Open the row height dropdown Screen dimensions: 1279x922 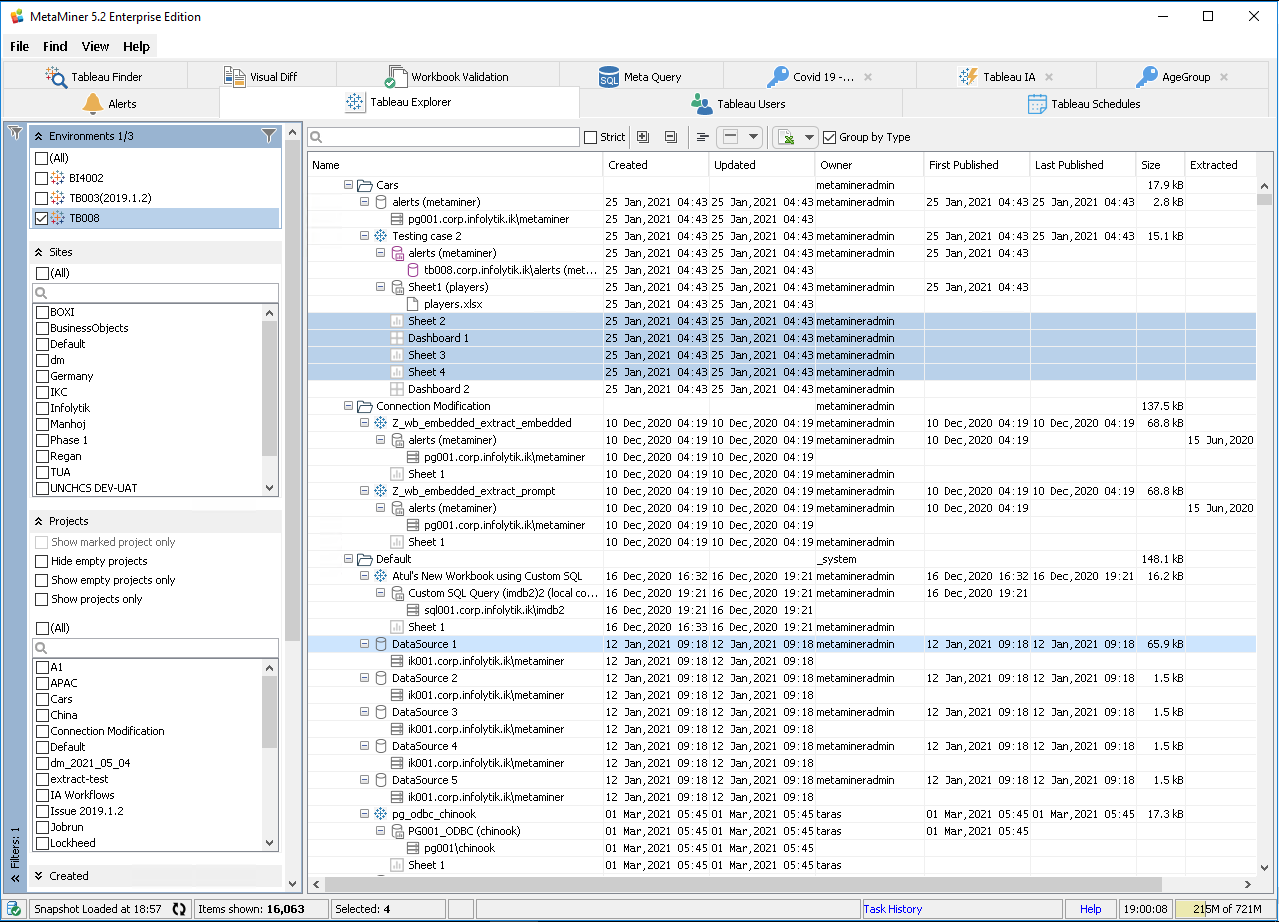754,137
